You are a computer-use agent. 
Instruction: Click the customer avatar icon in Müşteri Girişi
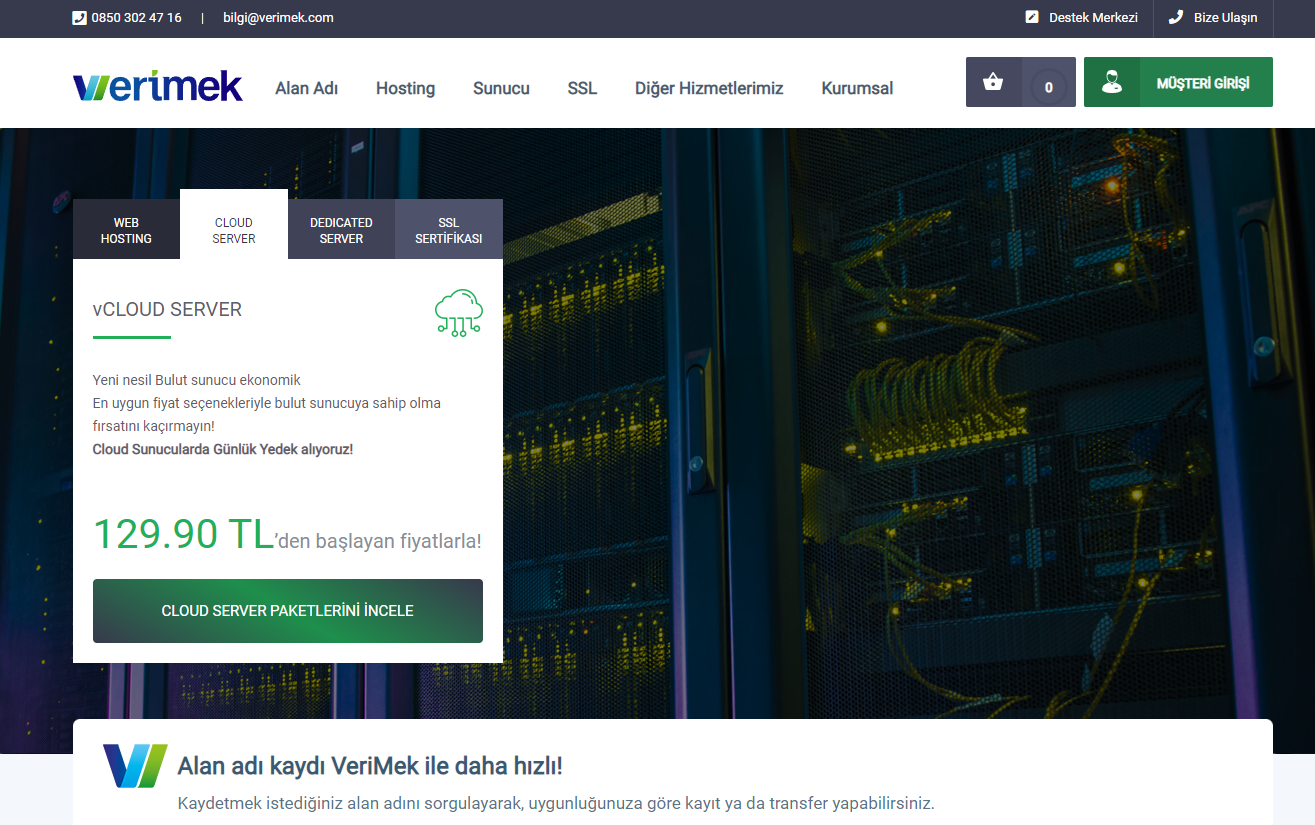pyautogui.click(x=1111, y=82)
